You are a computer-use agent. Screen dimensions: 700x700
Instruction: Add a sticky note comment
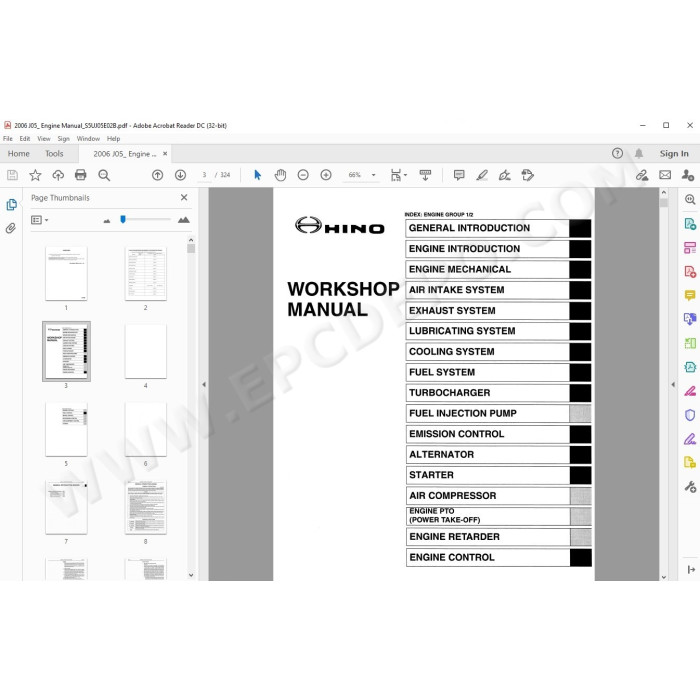point(459,175)
